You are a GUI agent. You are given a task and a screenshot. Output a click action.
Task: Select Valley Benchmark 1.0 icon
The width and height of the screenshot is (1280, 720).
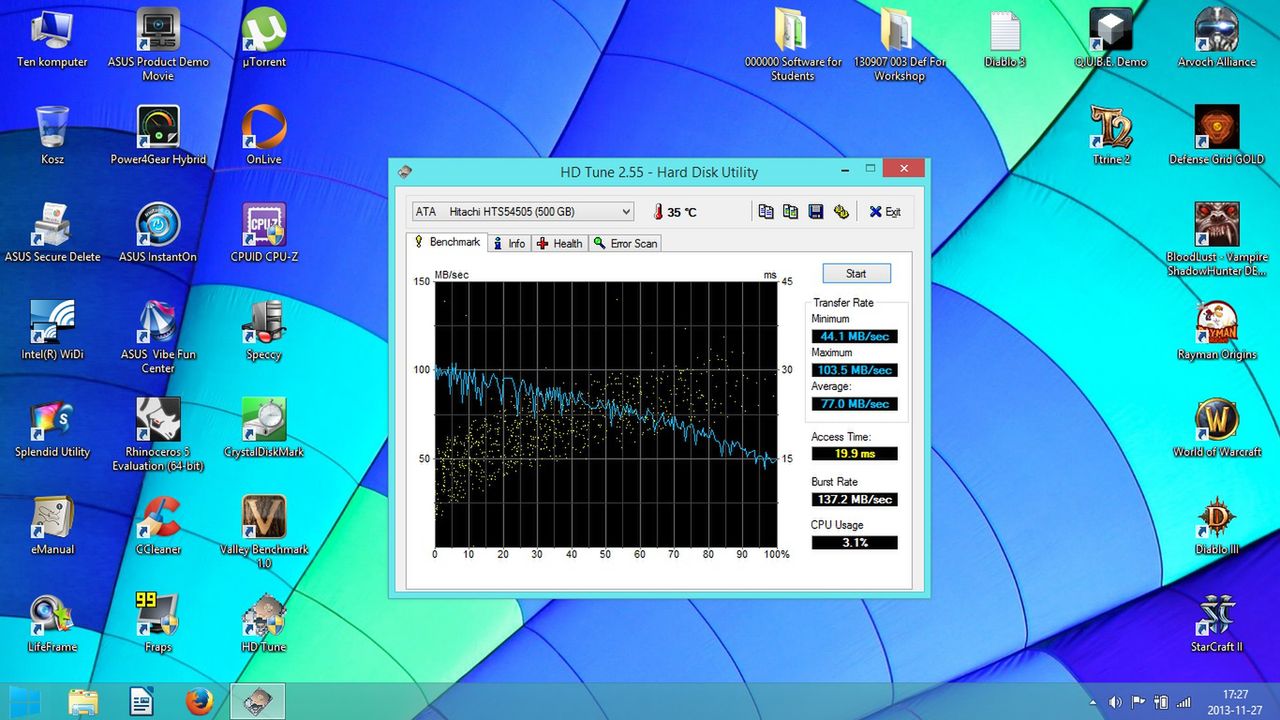point(264,531)
